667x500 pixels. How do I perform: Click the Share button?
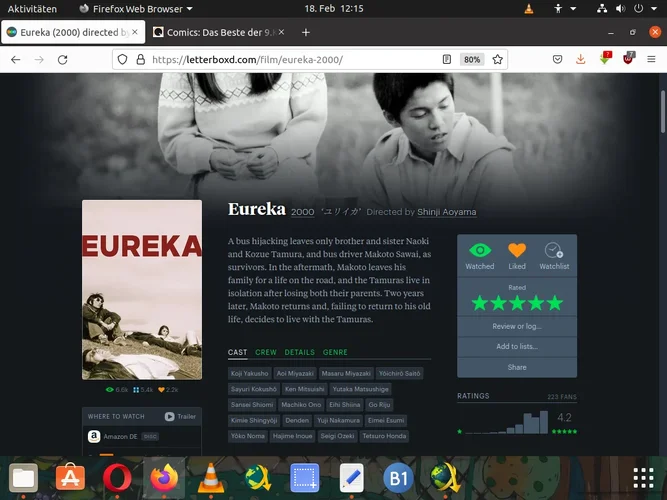point(517,367)
